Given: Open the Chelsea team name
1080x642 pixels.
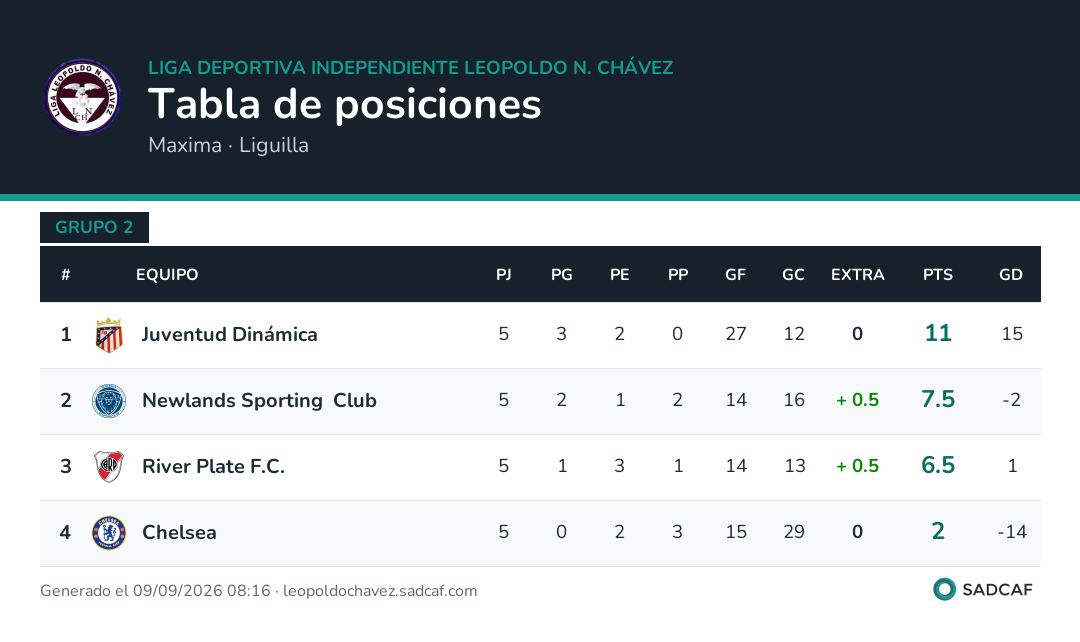Looking at the screenshot, I should (179, 532).
